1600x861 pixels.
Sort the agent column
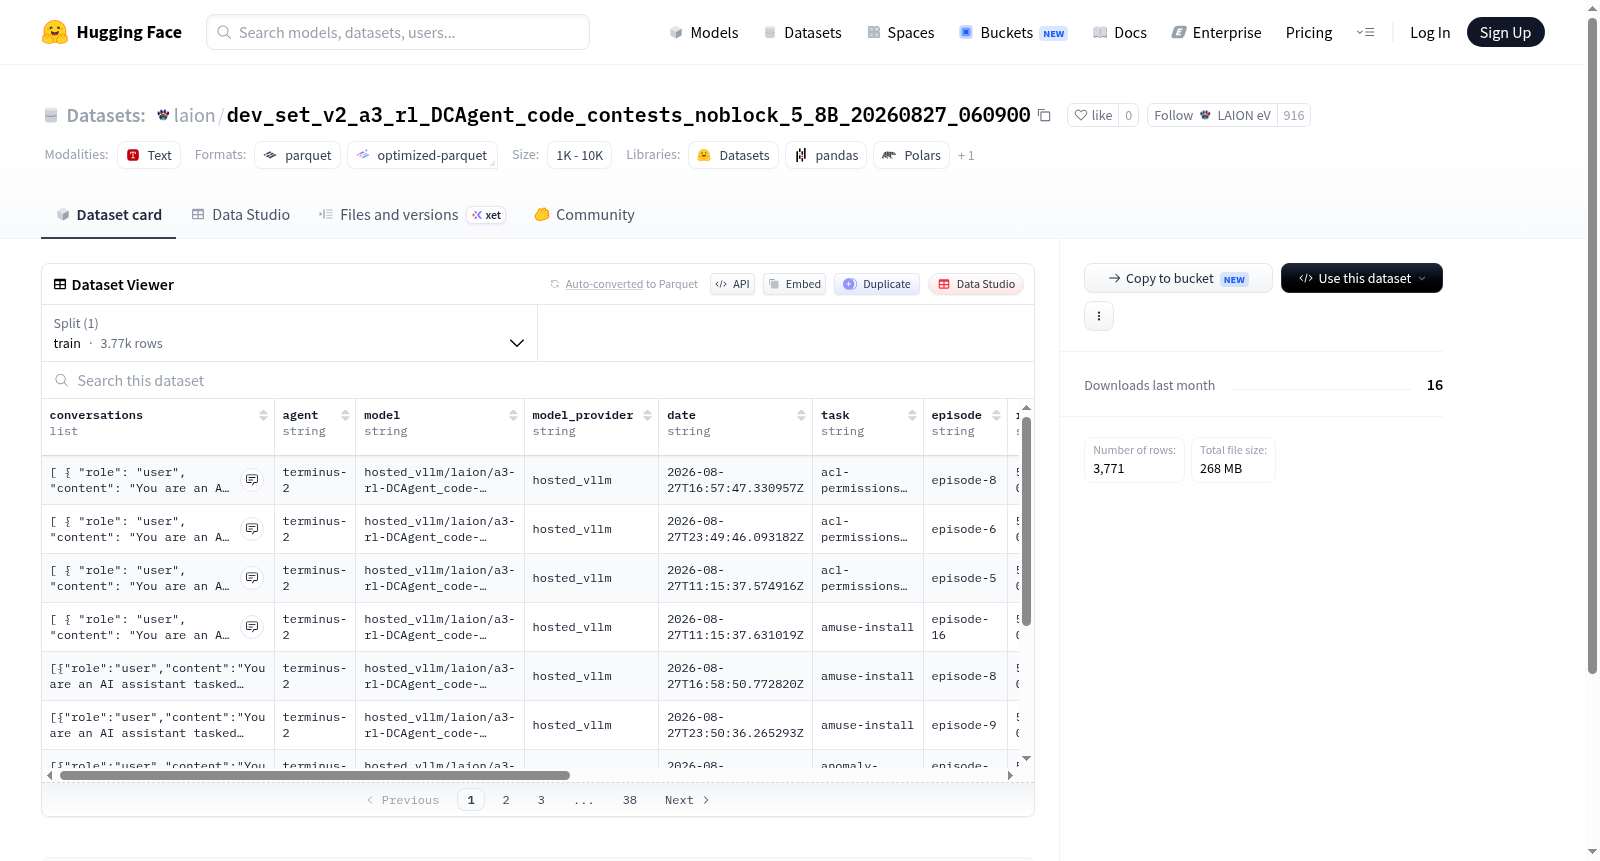(x=345, y=415)
